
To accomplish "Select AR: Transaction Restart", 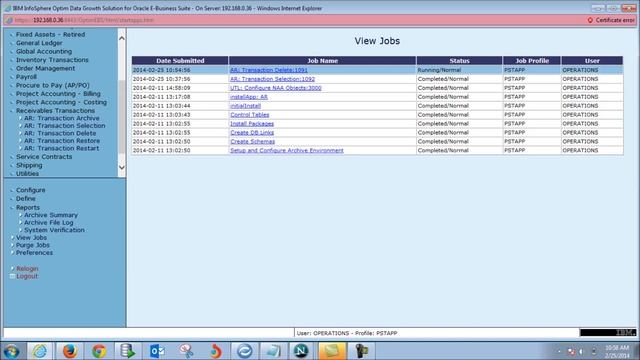I will pos(62,148).
